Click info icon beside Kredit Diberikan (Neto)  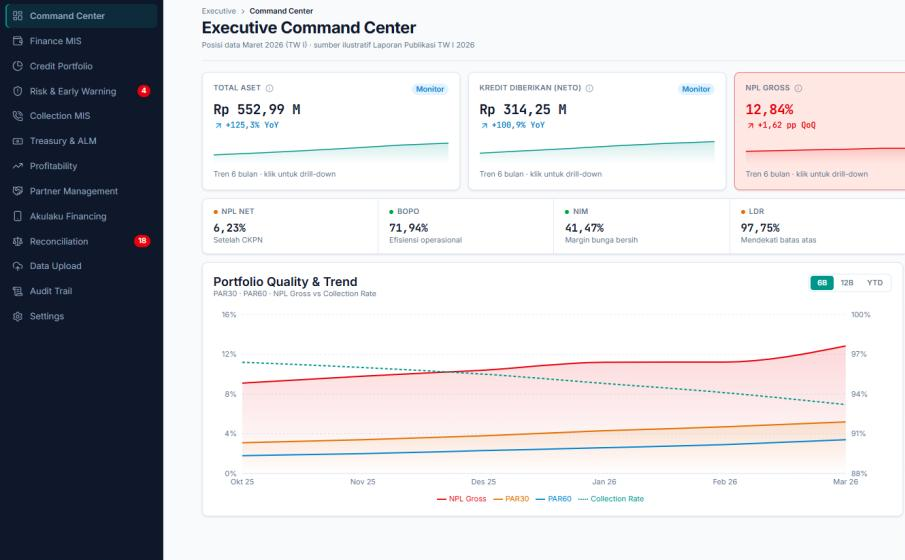589,88
